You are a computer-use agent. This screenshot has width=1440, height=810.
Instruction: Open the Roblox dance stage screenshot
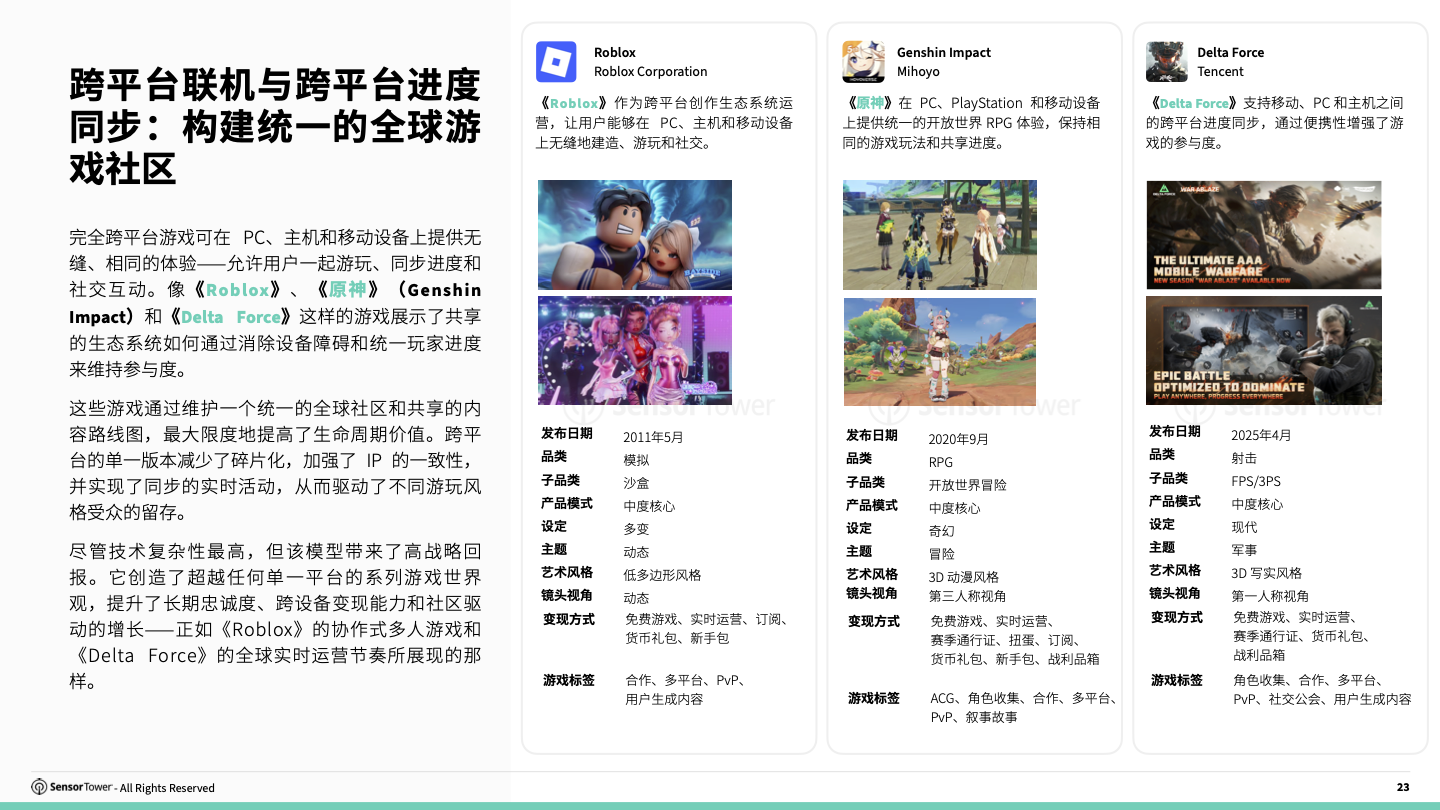point(635,350)
